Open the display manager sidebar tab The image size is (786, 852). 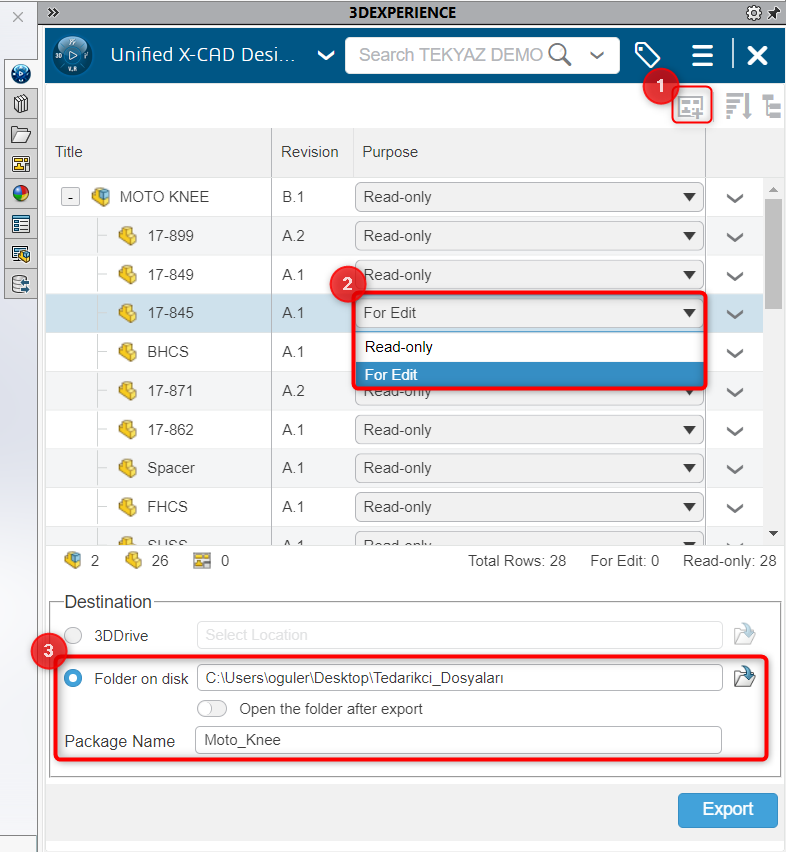click(21, 254)
